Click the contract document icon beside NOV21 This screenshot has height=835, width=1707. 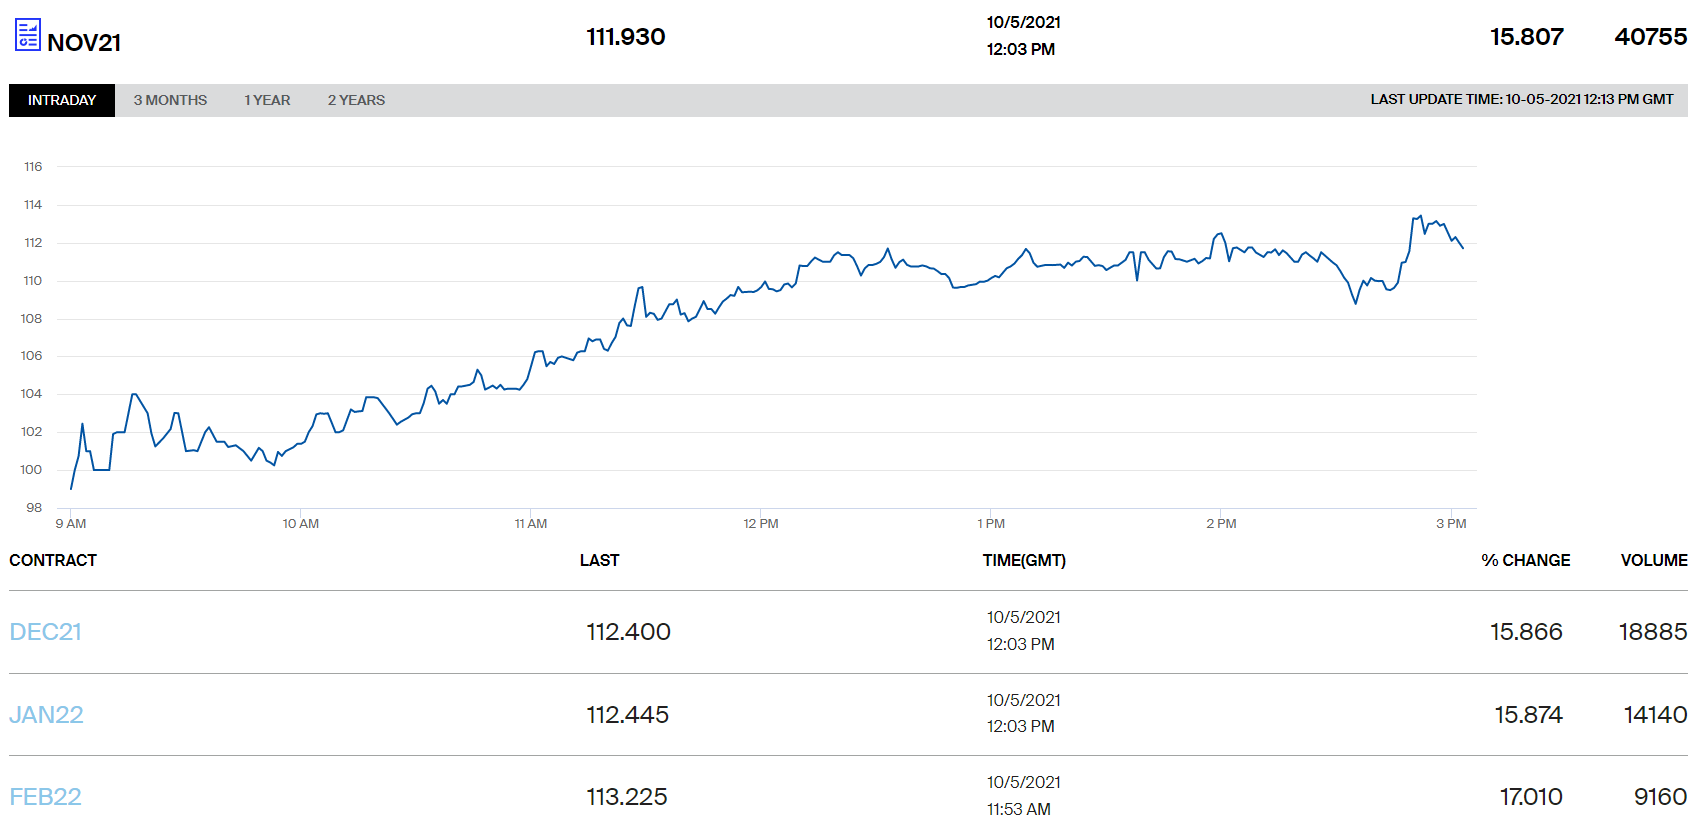[28, 35]
